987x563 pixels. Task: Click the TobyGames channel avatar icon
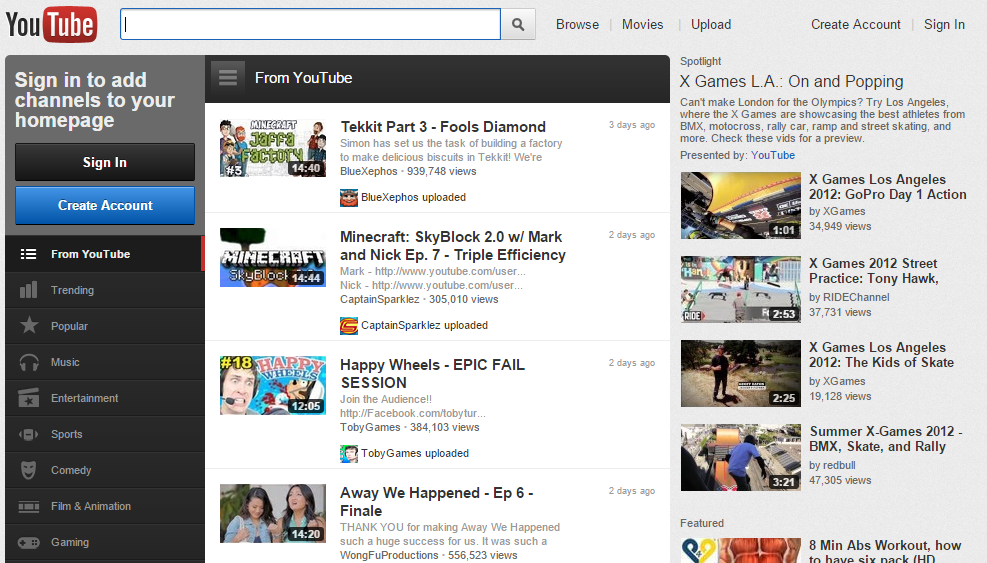click(349, 453)
